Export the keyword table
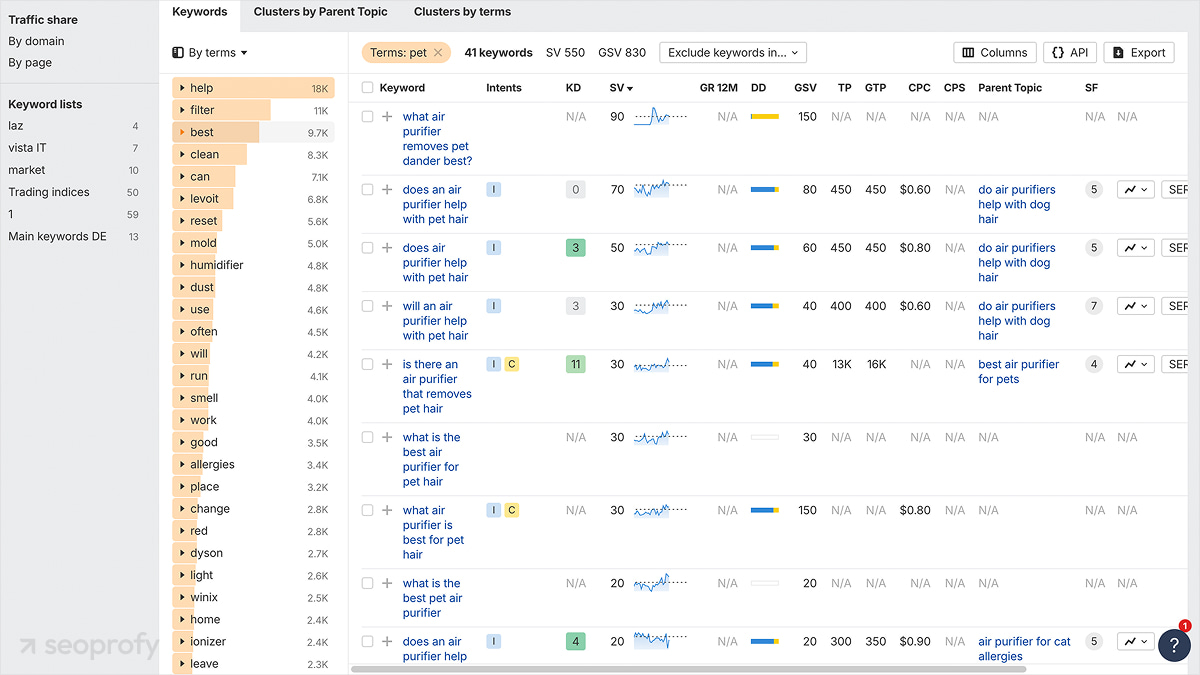 point(1139,53)
